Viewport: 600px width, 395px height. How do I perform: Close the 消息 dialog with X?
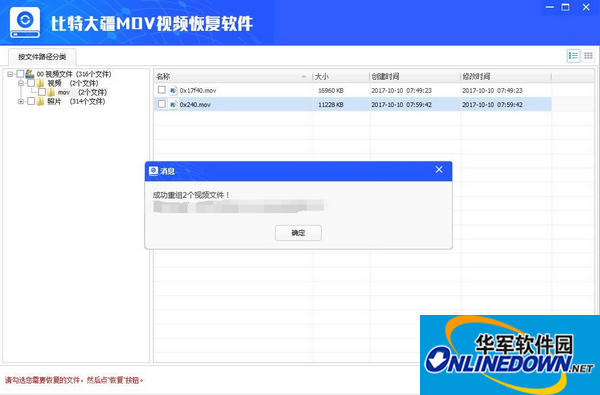point(439,170)
